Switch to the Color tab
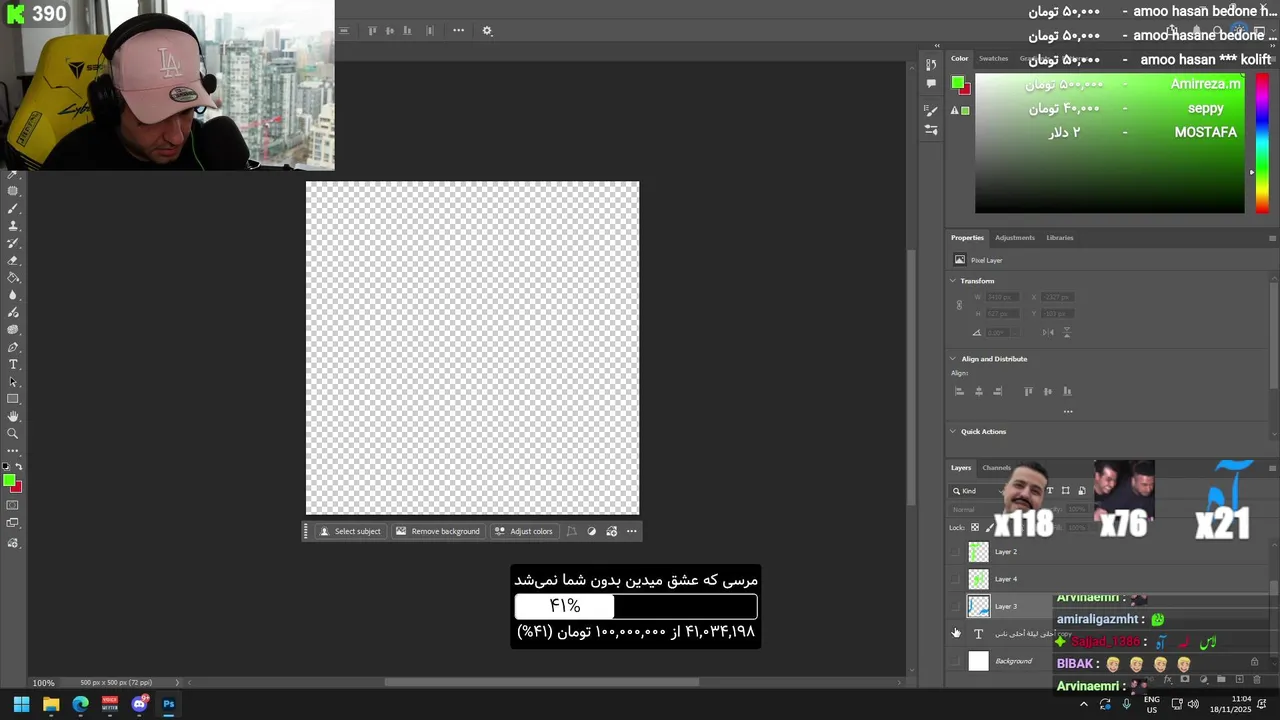The height and width of the screenshot is (720, 1280). coord(959,58)
